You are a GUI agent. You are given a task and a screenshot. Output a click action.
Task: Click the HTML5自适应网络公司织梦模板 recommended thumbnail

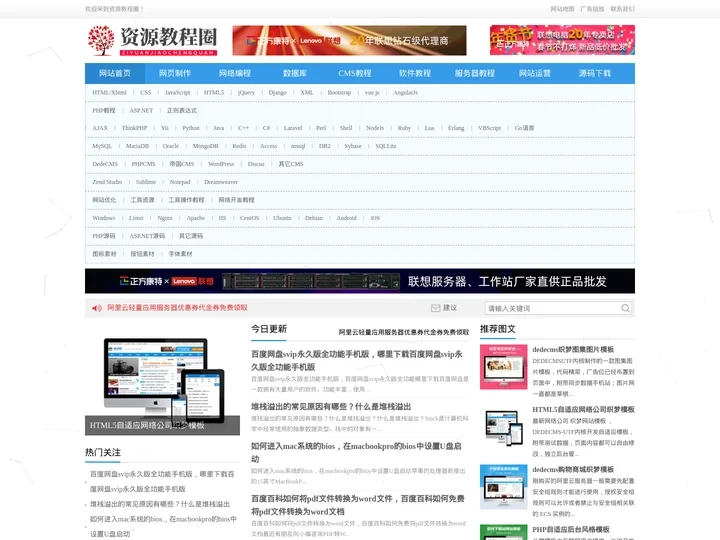[504, 427]
